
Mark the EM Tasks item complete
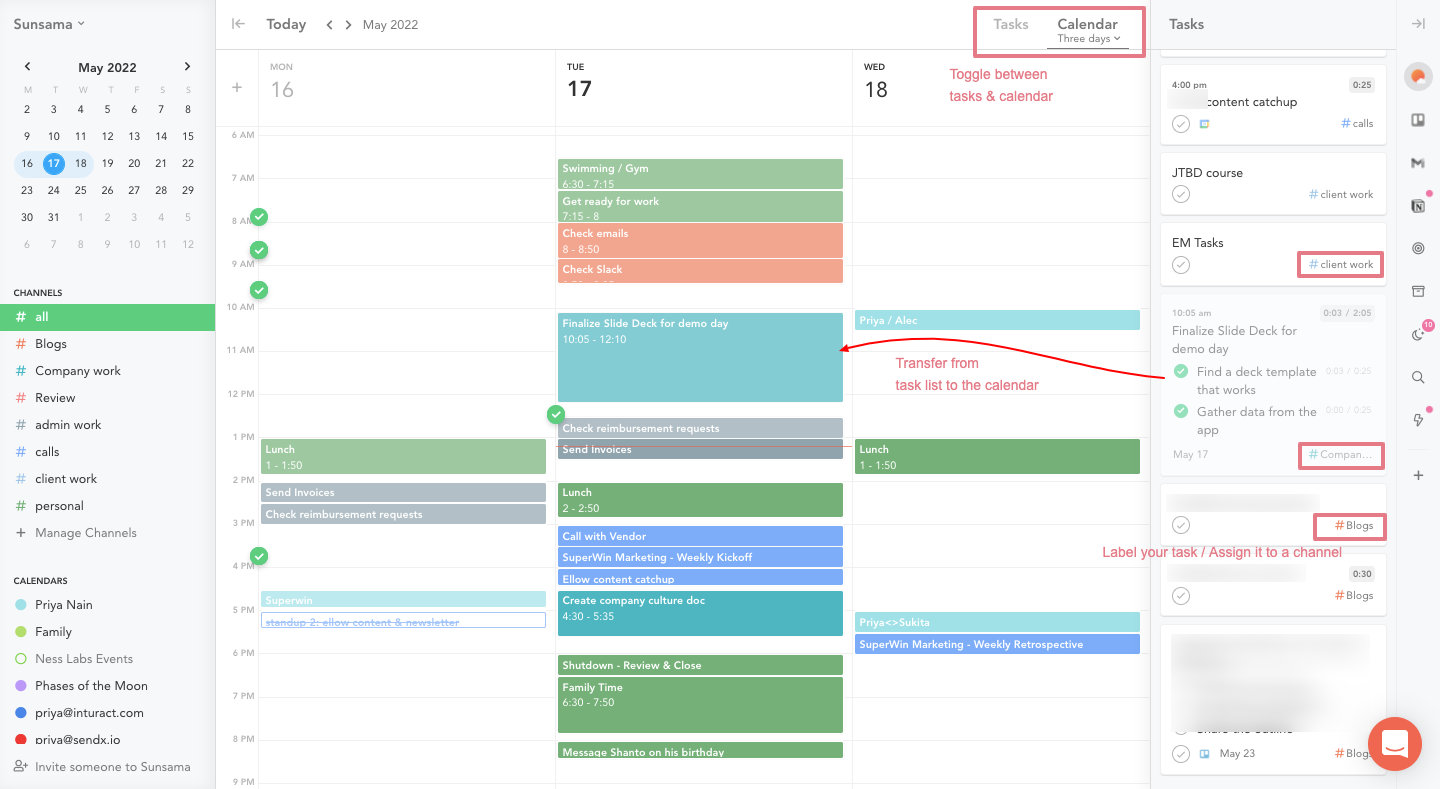(1181, 264)
